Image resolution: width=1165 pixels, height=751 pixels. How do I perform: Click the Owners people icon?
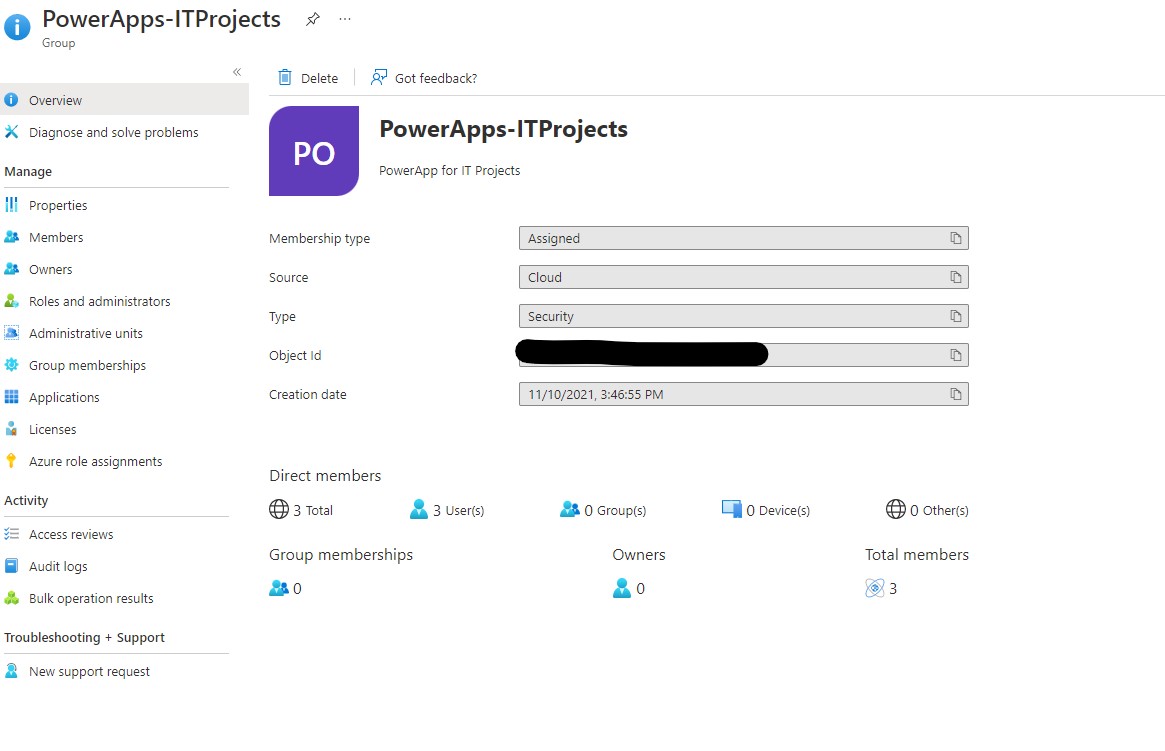point(11,269)
